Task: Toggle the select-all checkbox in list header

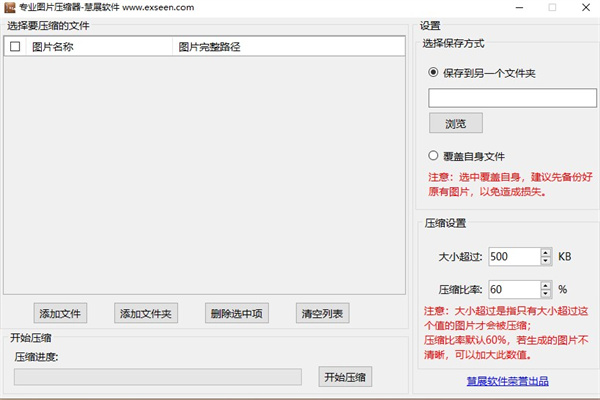Action: (x=14, y=46)
